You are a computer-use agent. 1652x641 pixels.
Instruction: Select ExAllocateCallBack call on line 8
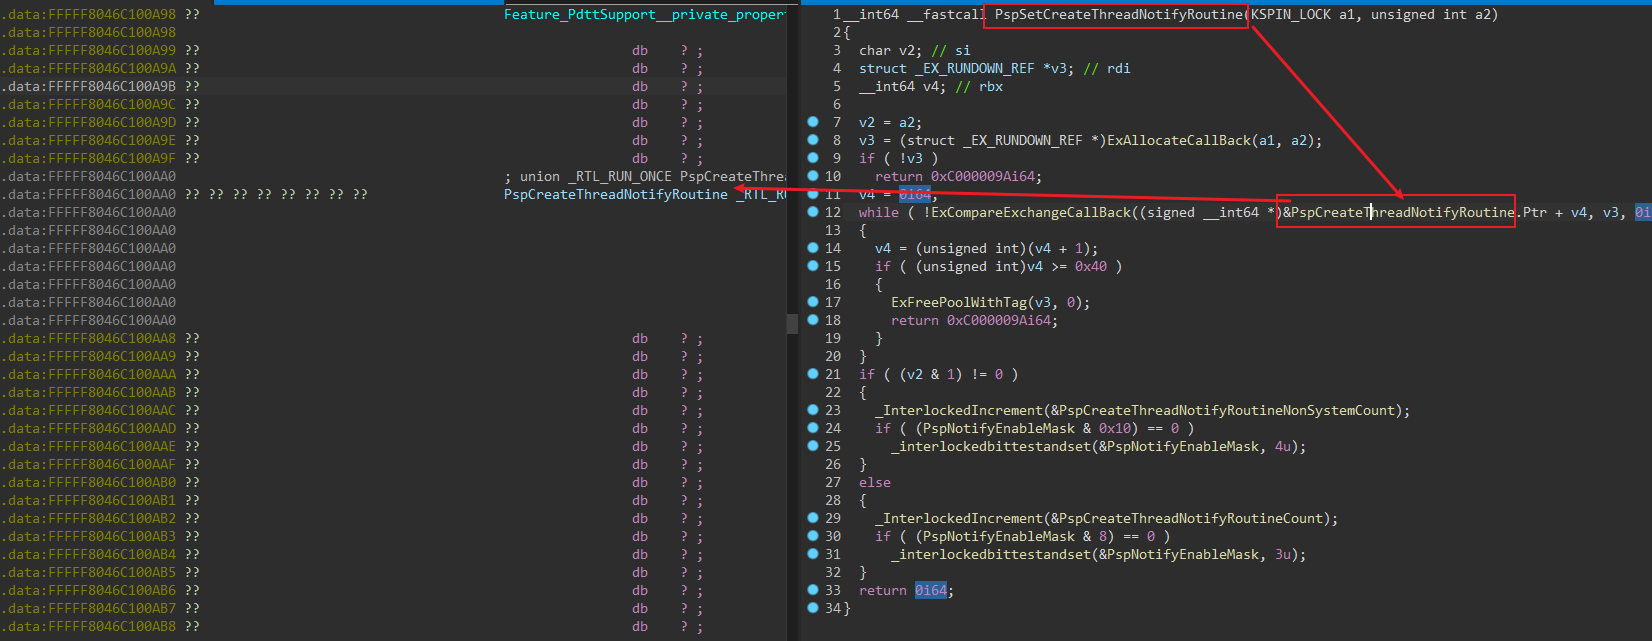coord(1179,140)
